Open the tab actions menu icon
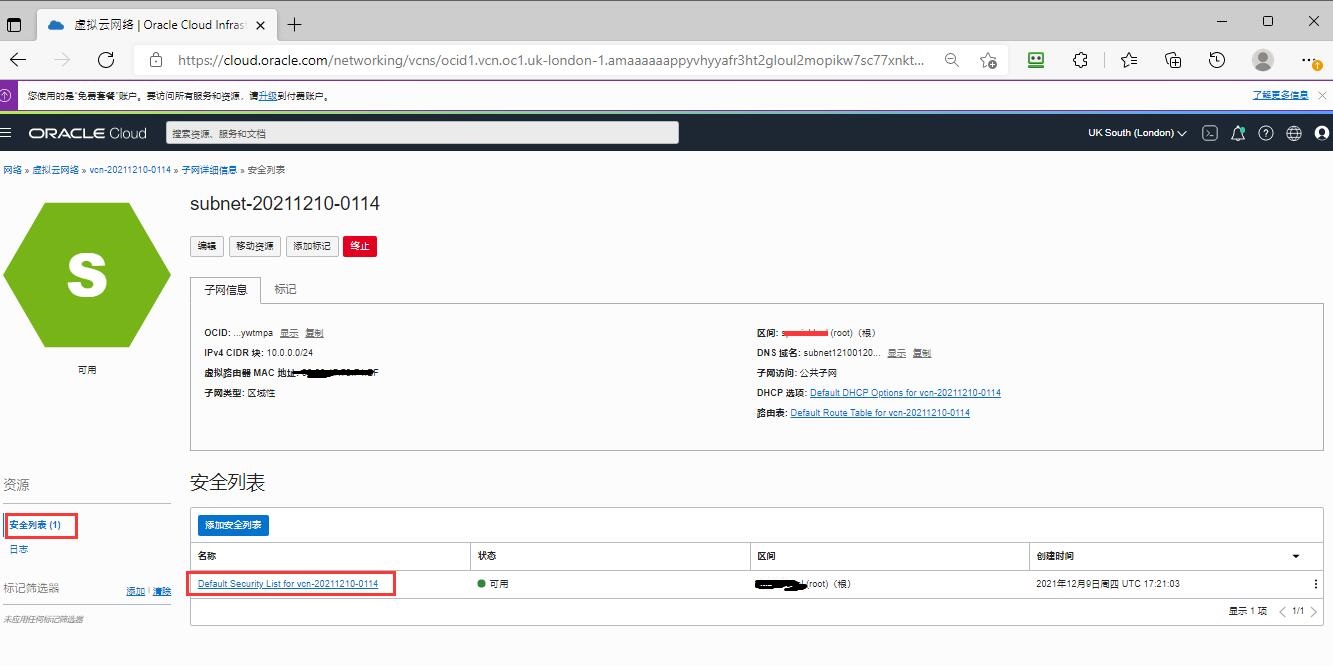The width and height of the screenshot is (1333, 666). point(14,25)
